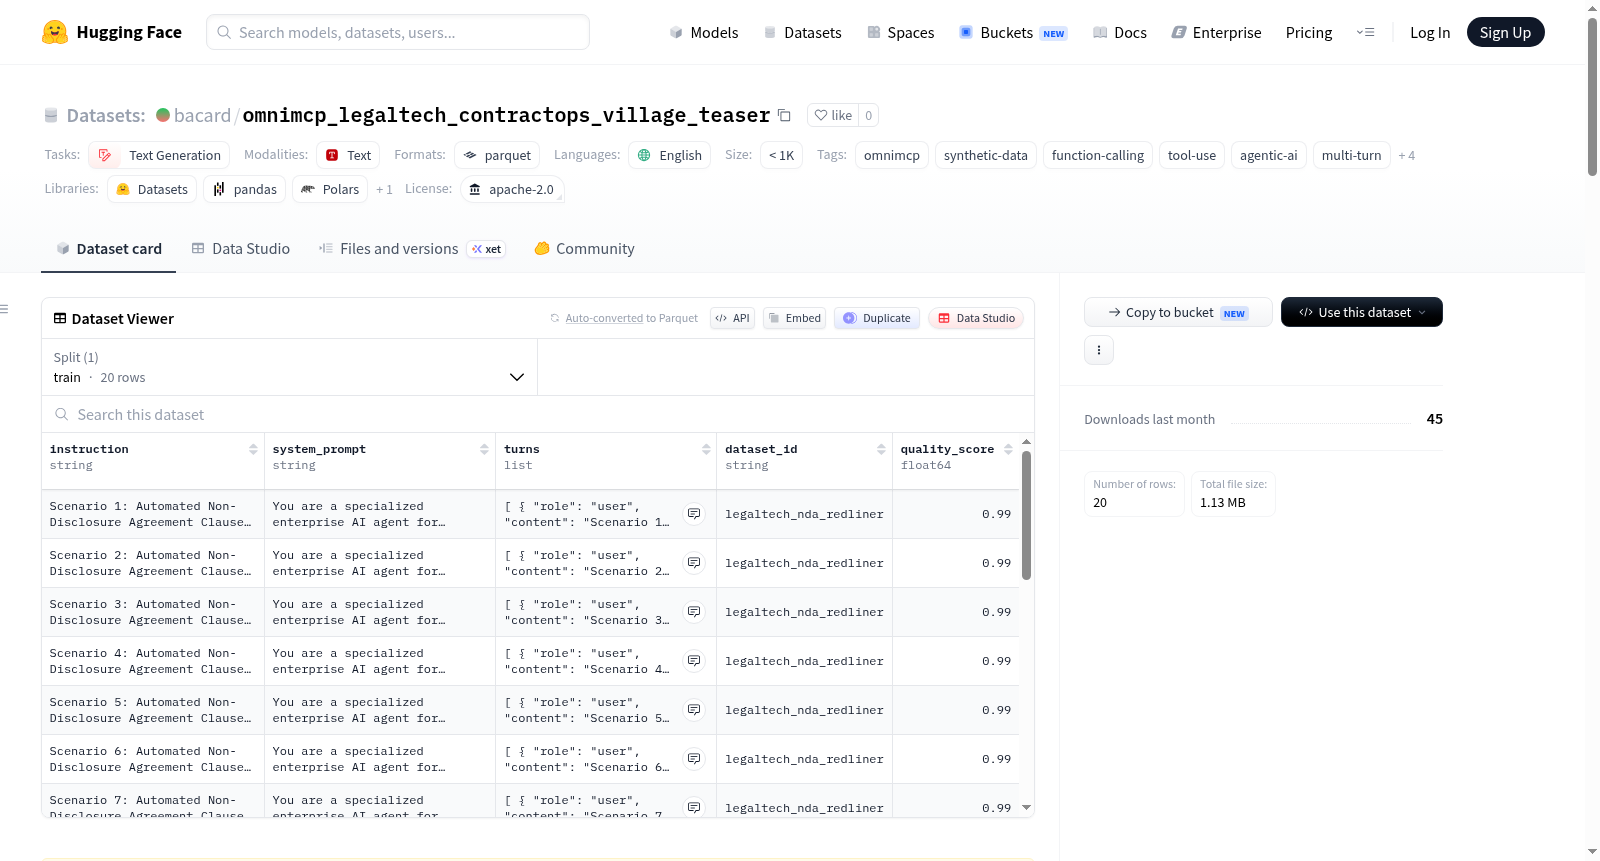
Task: Go to Models in the top navigation
Action: 704,32
